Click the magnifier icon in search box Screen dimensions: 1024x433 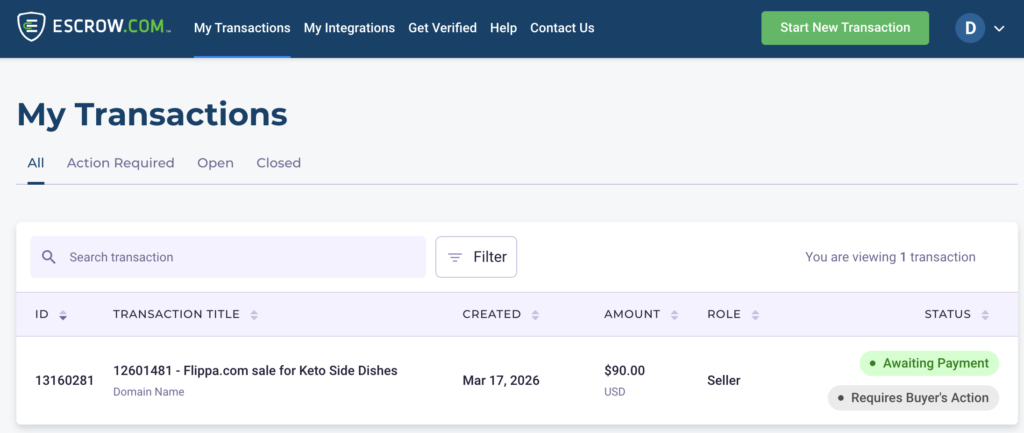(x=49, y=257)
